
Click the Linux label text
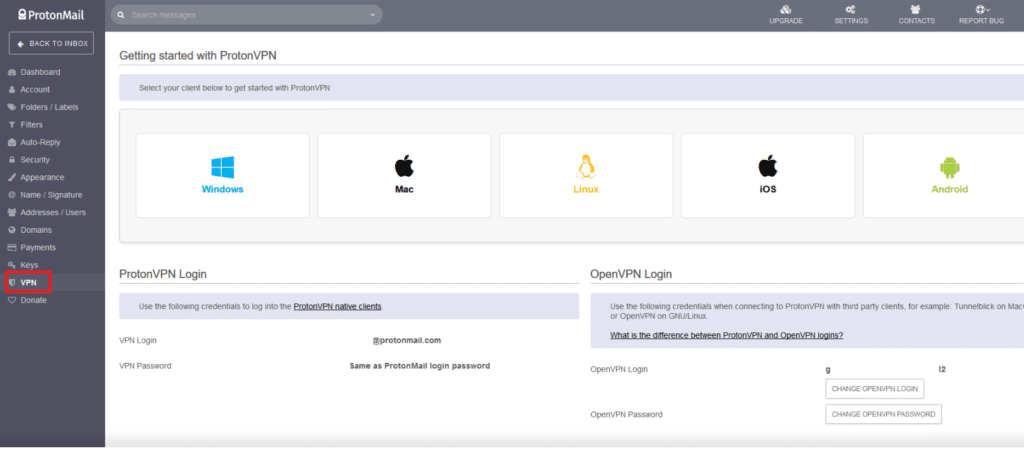586,189
